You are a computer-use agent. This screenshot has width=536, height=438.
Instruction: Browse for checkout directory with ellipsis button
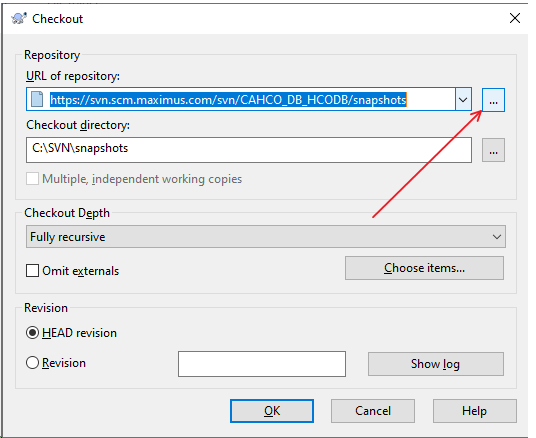(x=493, y=150)
